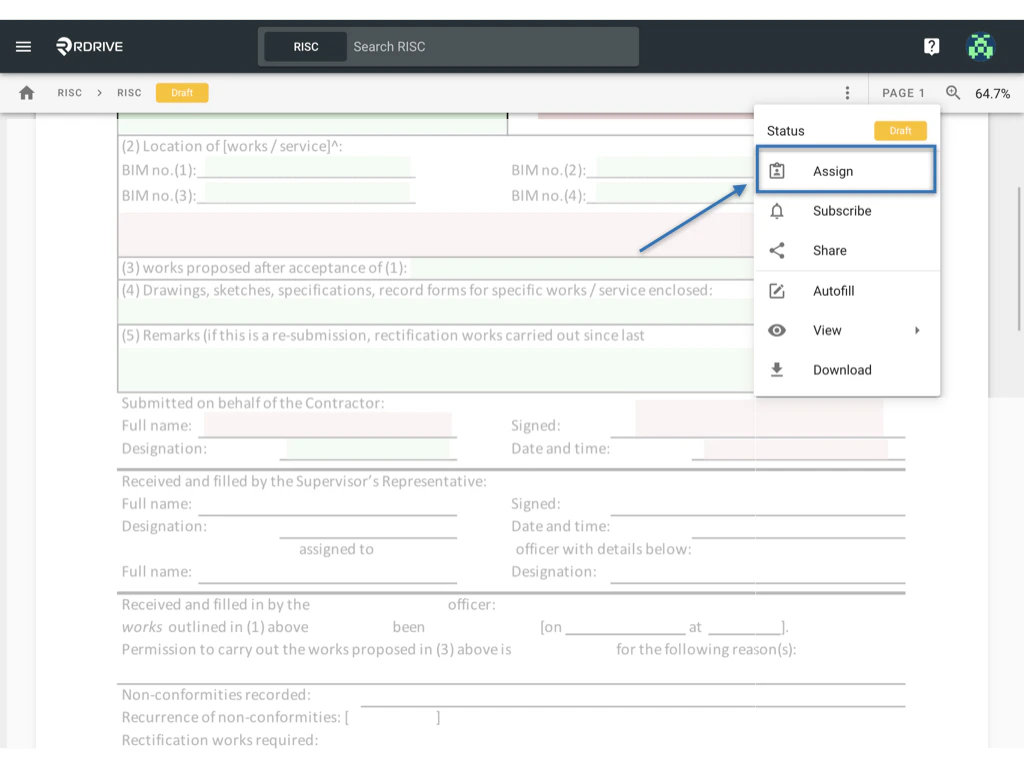Click the help question mark icon

click(931, 46)
